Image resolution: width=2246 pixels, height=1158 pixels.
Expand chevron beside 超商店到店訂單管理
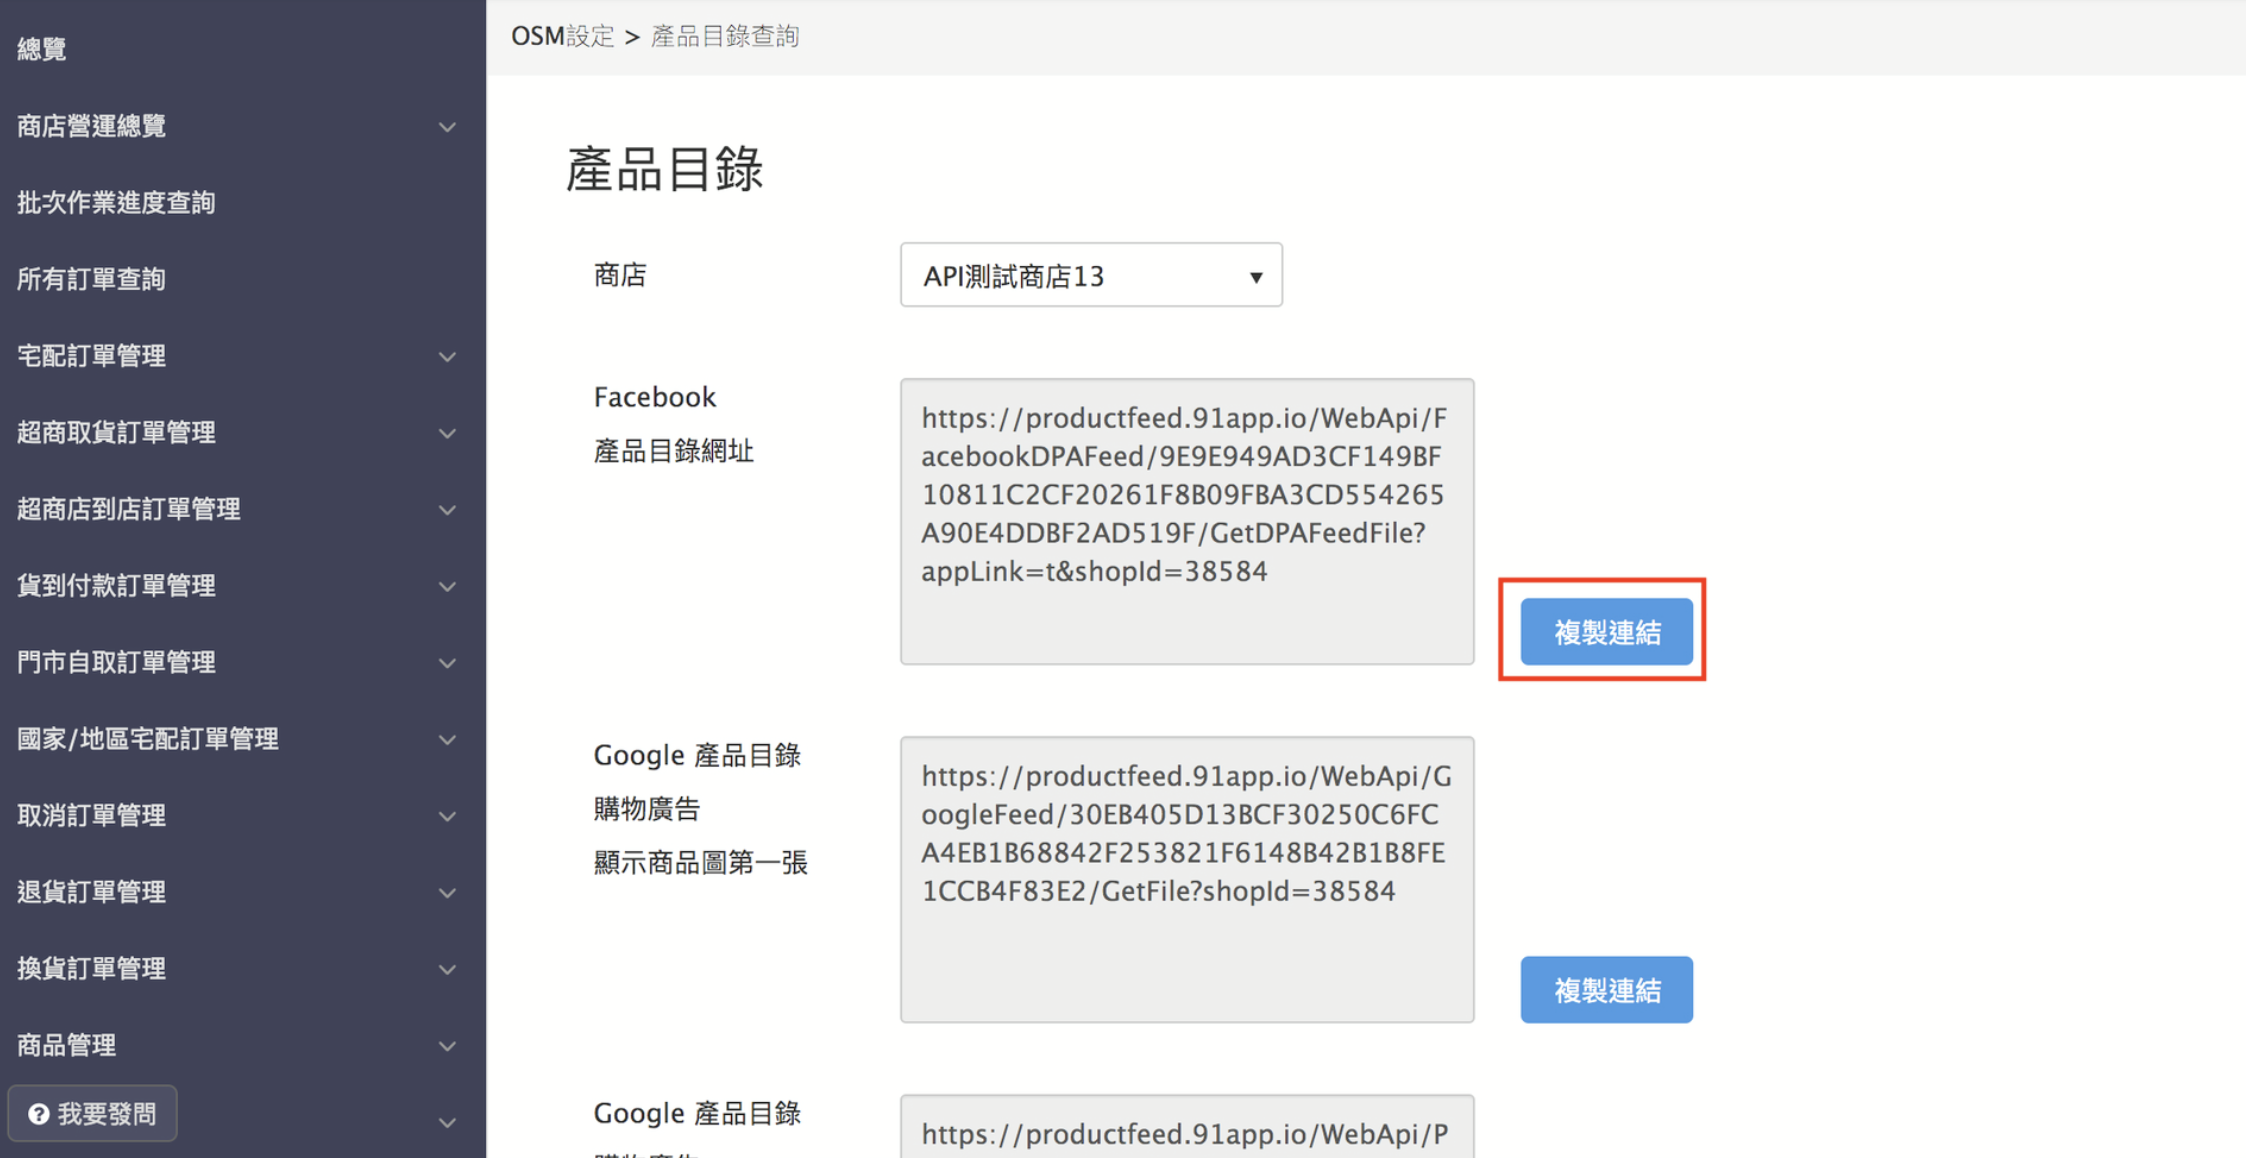click(447, 510)
